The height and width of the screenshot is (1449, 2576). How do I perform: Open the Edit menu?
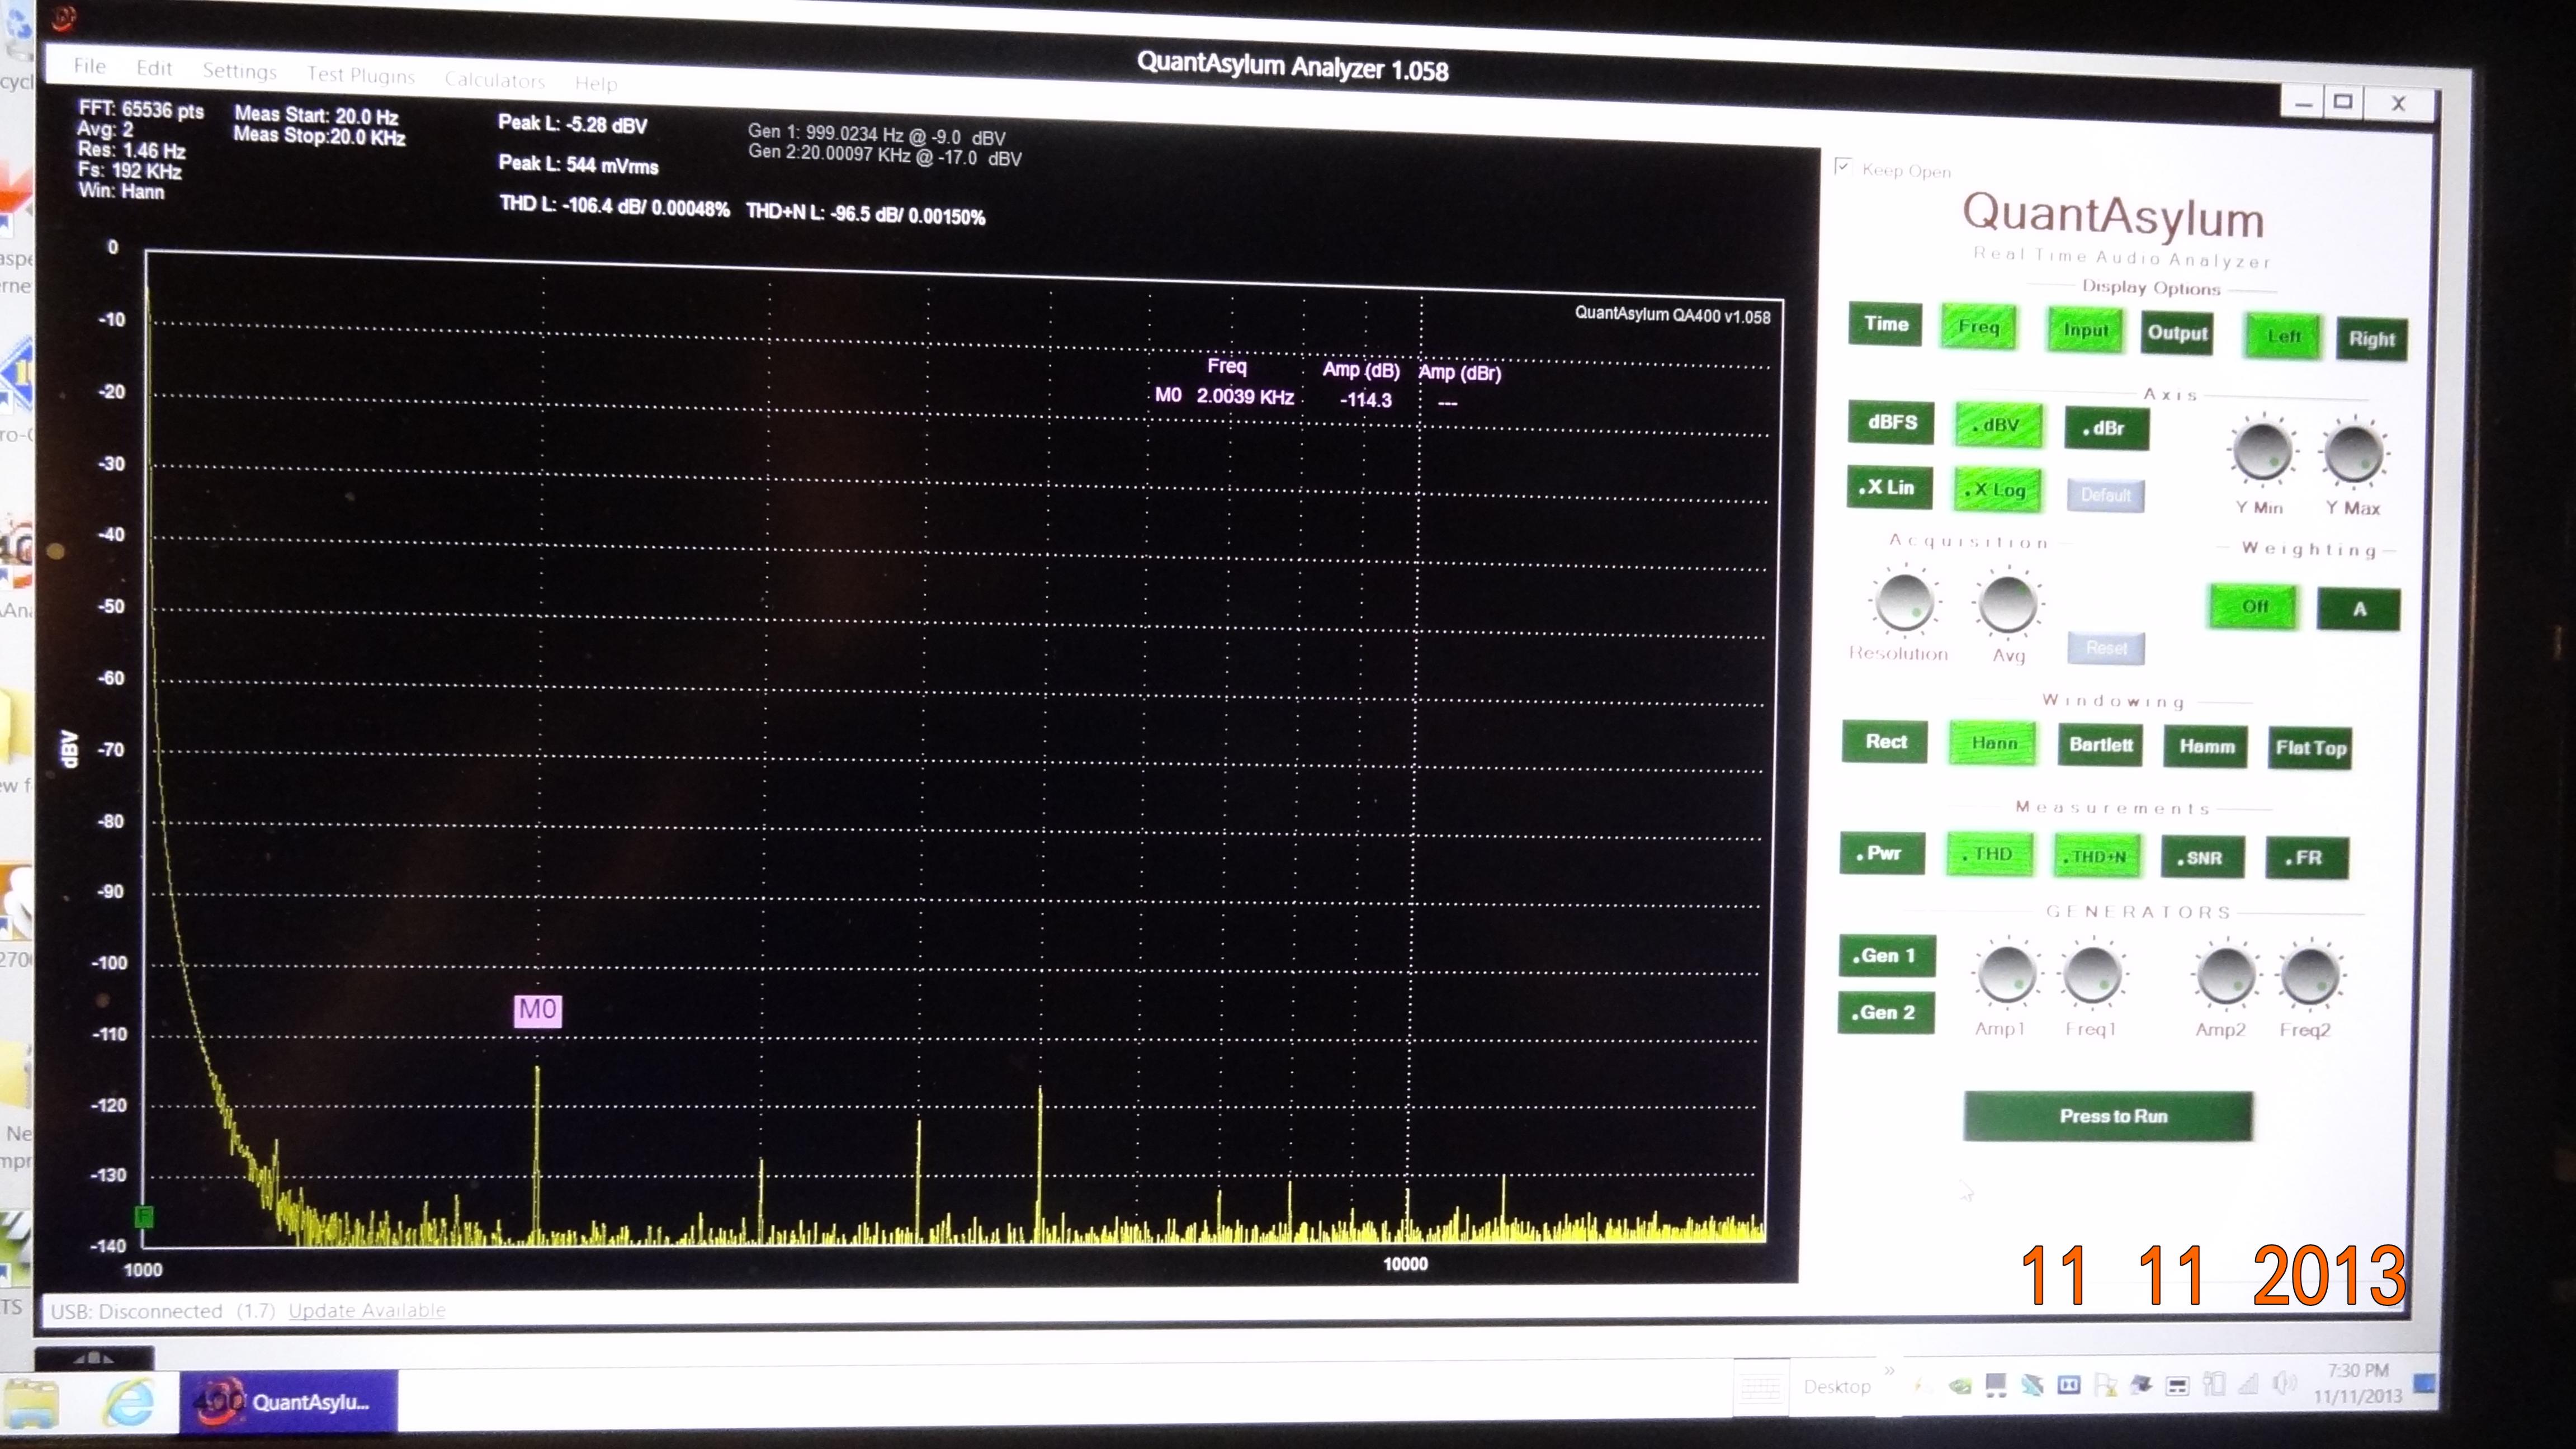[x=154, y=68]
